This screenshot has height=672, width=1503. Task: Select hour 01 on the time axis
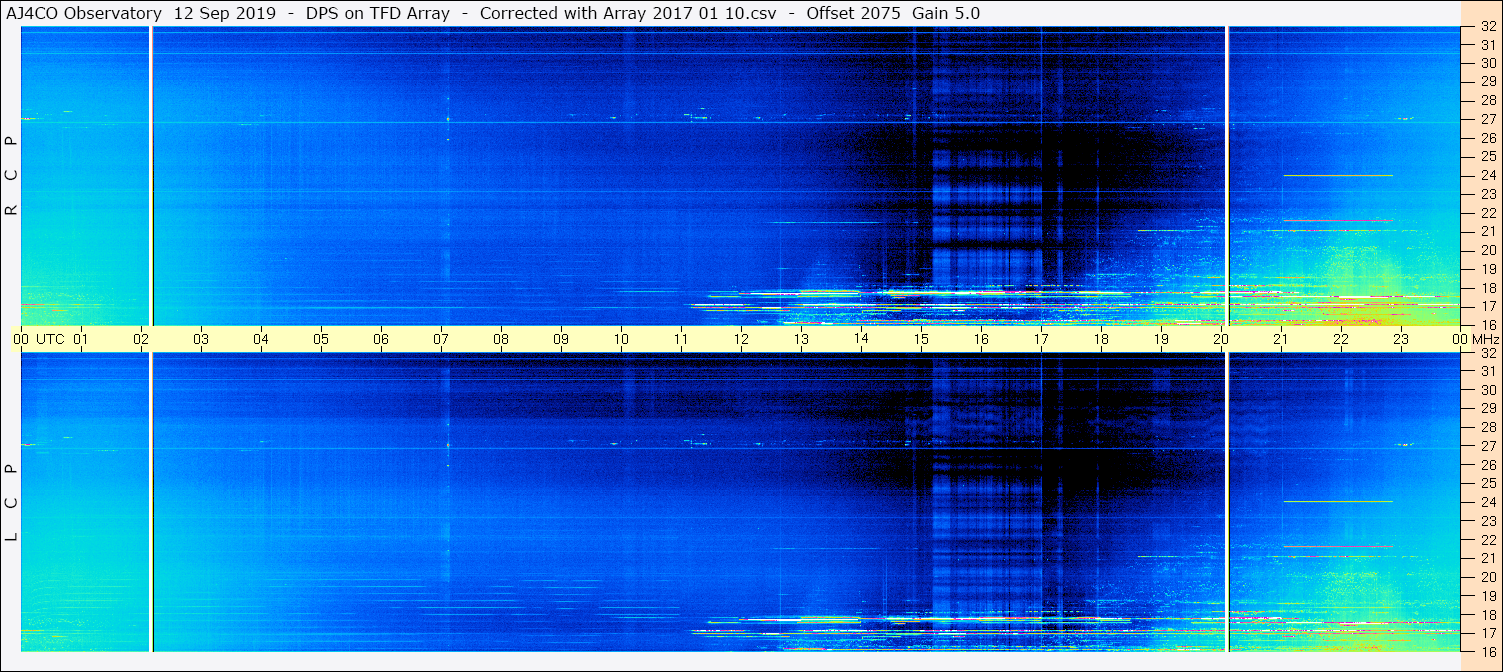click(x=81, y=339)
